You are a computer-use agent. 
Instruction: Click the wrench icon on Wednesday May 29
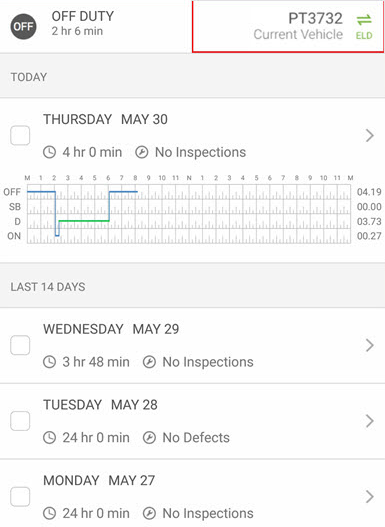[149, 362]
